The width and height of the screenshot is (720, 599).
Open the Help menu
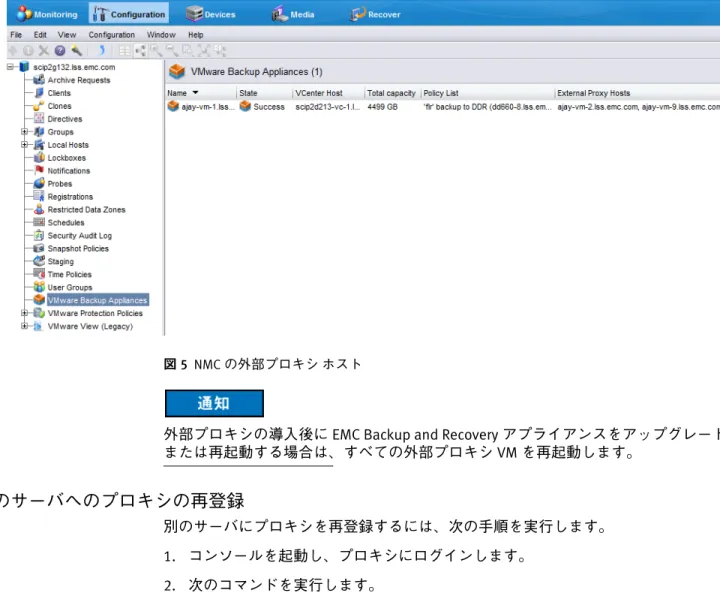(x=196, y=35)
